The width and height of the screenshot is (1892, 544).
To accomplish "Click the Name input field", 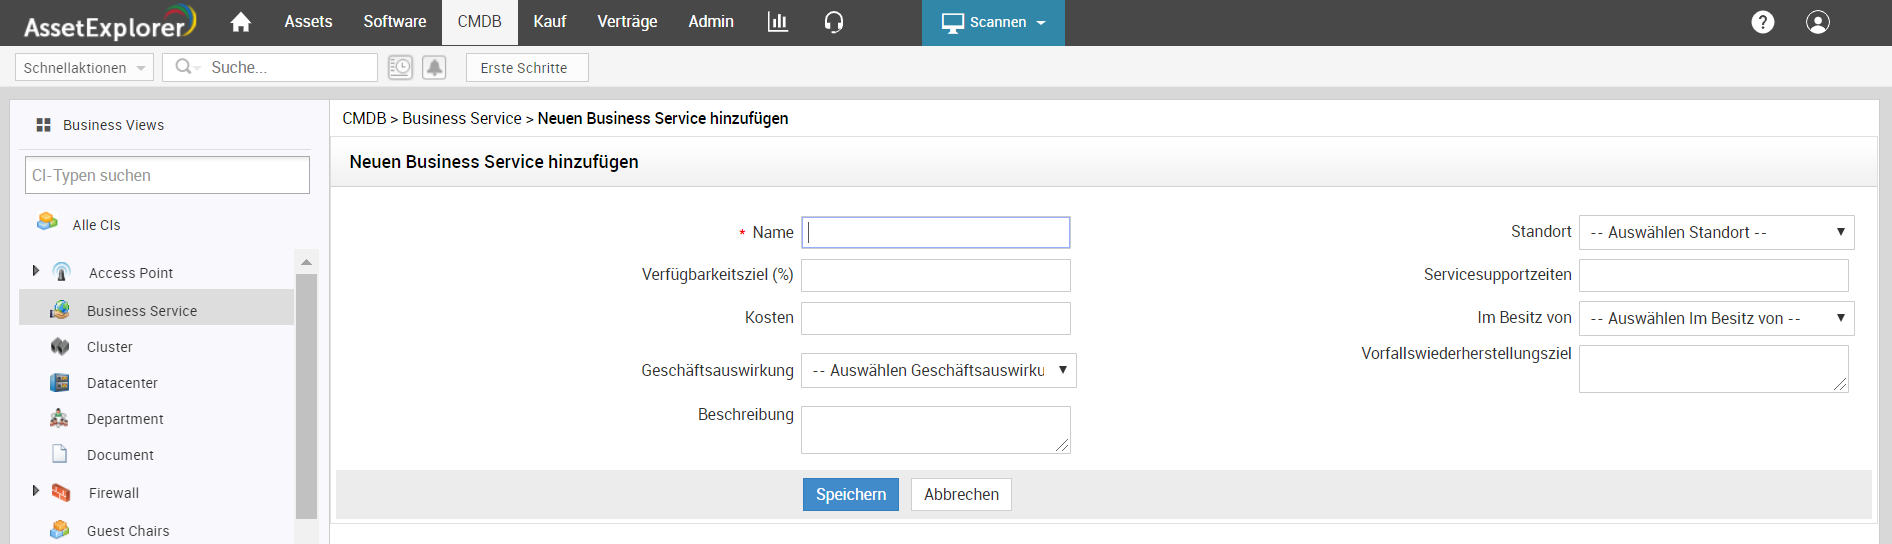I will point(936,232).
